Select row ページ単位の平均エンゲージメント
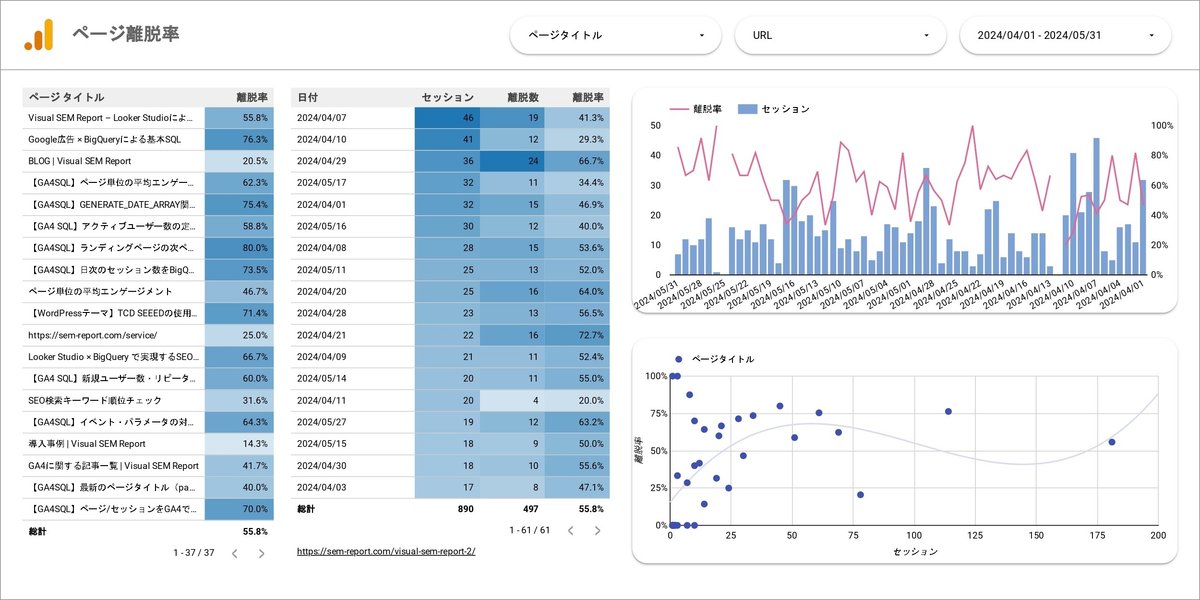 148,291
